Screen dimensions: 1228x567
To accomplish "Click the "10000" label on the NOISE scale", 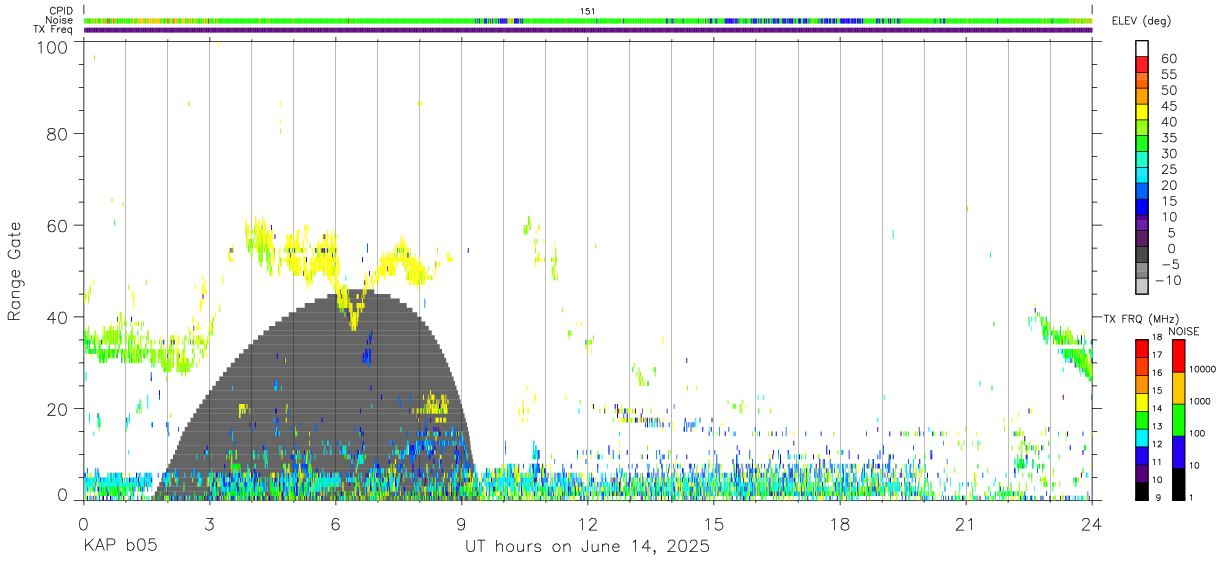I will (x=1202, y=369).
